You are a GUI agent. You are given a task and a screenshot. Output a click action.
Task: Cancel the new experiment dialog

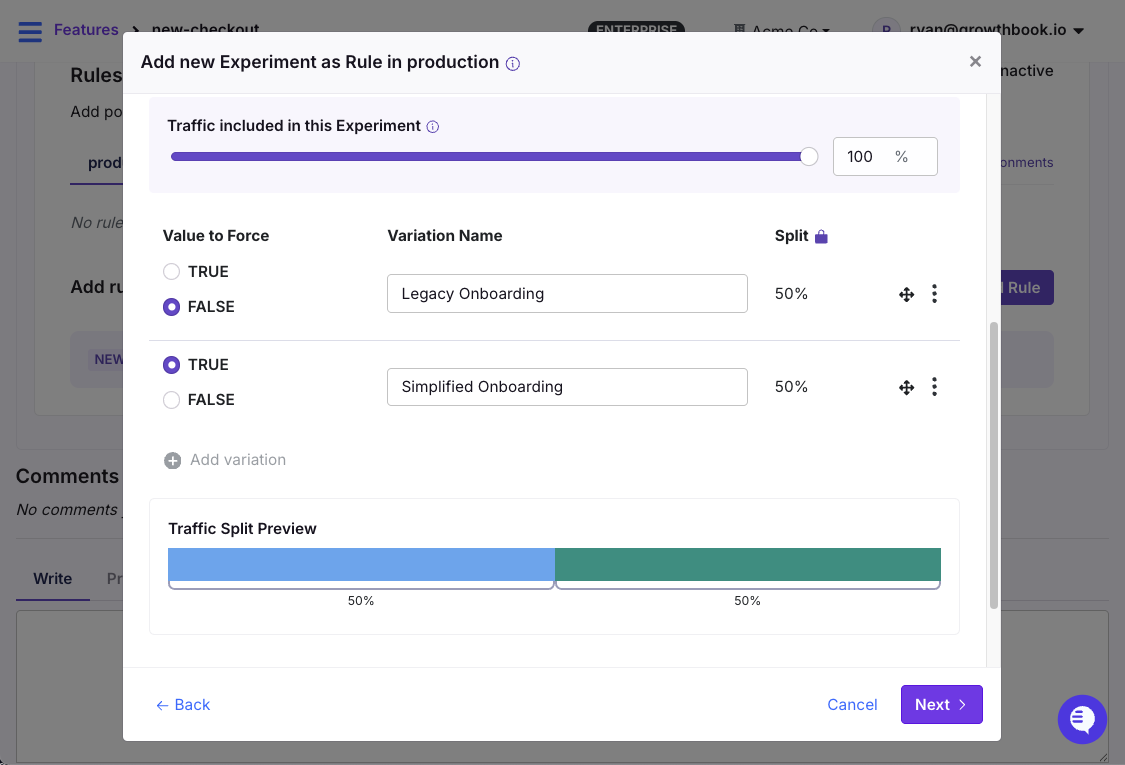[852, 704]
